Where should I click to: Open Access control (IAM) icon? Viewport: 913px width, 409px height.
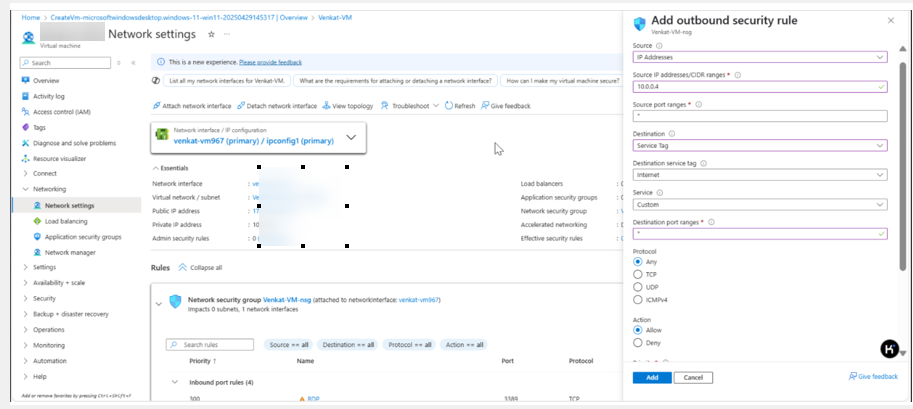click(x=25, y=111)
